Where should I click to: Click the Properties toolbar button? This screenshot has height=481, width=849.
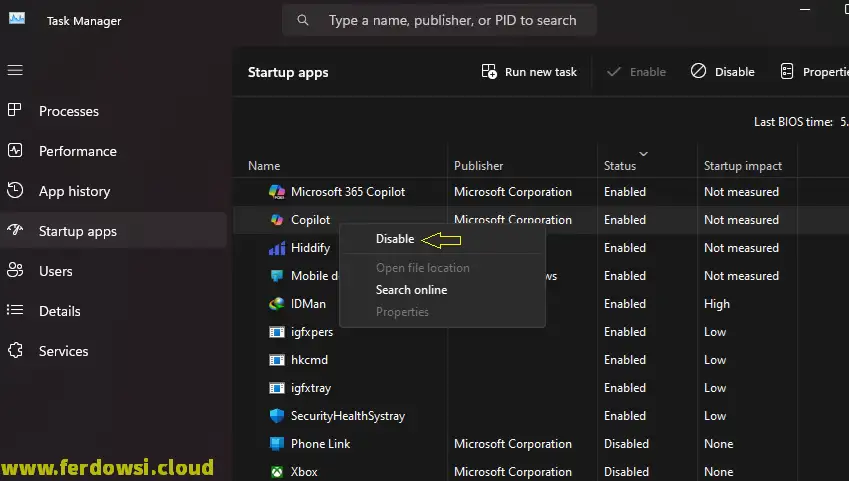pos(814,72)
